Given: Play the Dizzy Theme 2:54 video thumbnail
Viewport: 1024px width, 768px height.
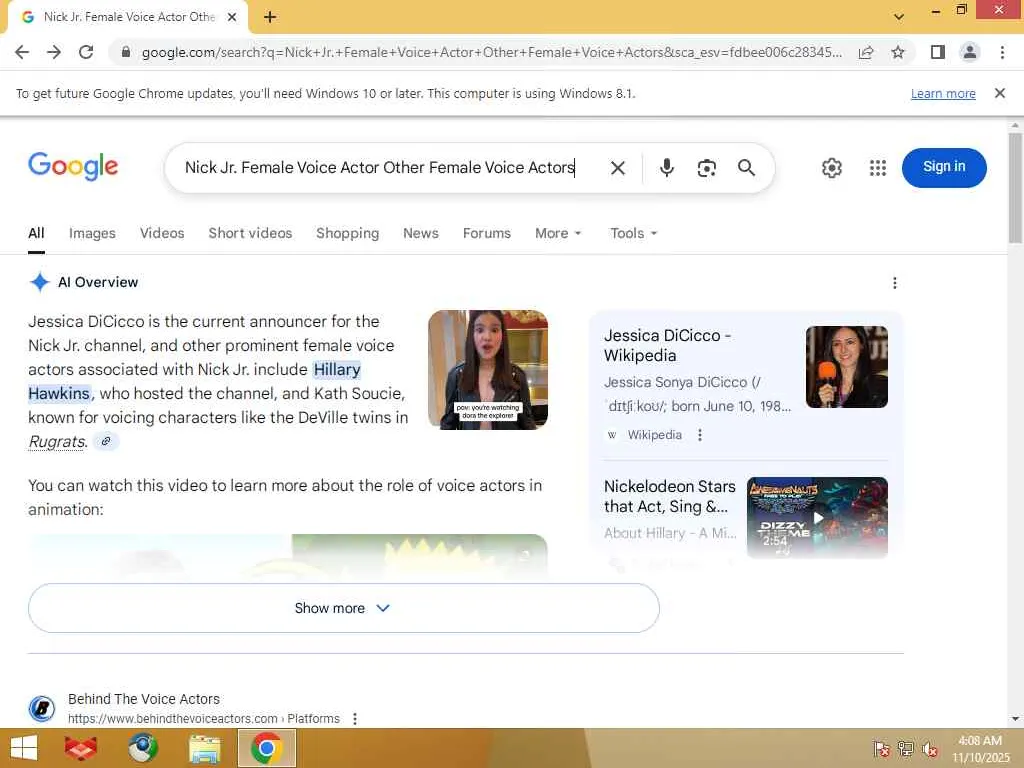Looking at the screenshot, I should click(817, 518).
